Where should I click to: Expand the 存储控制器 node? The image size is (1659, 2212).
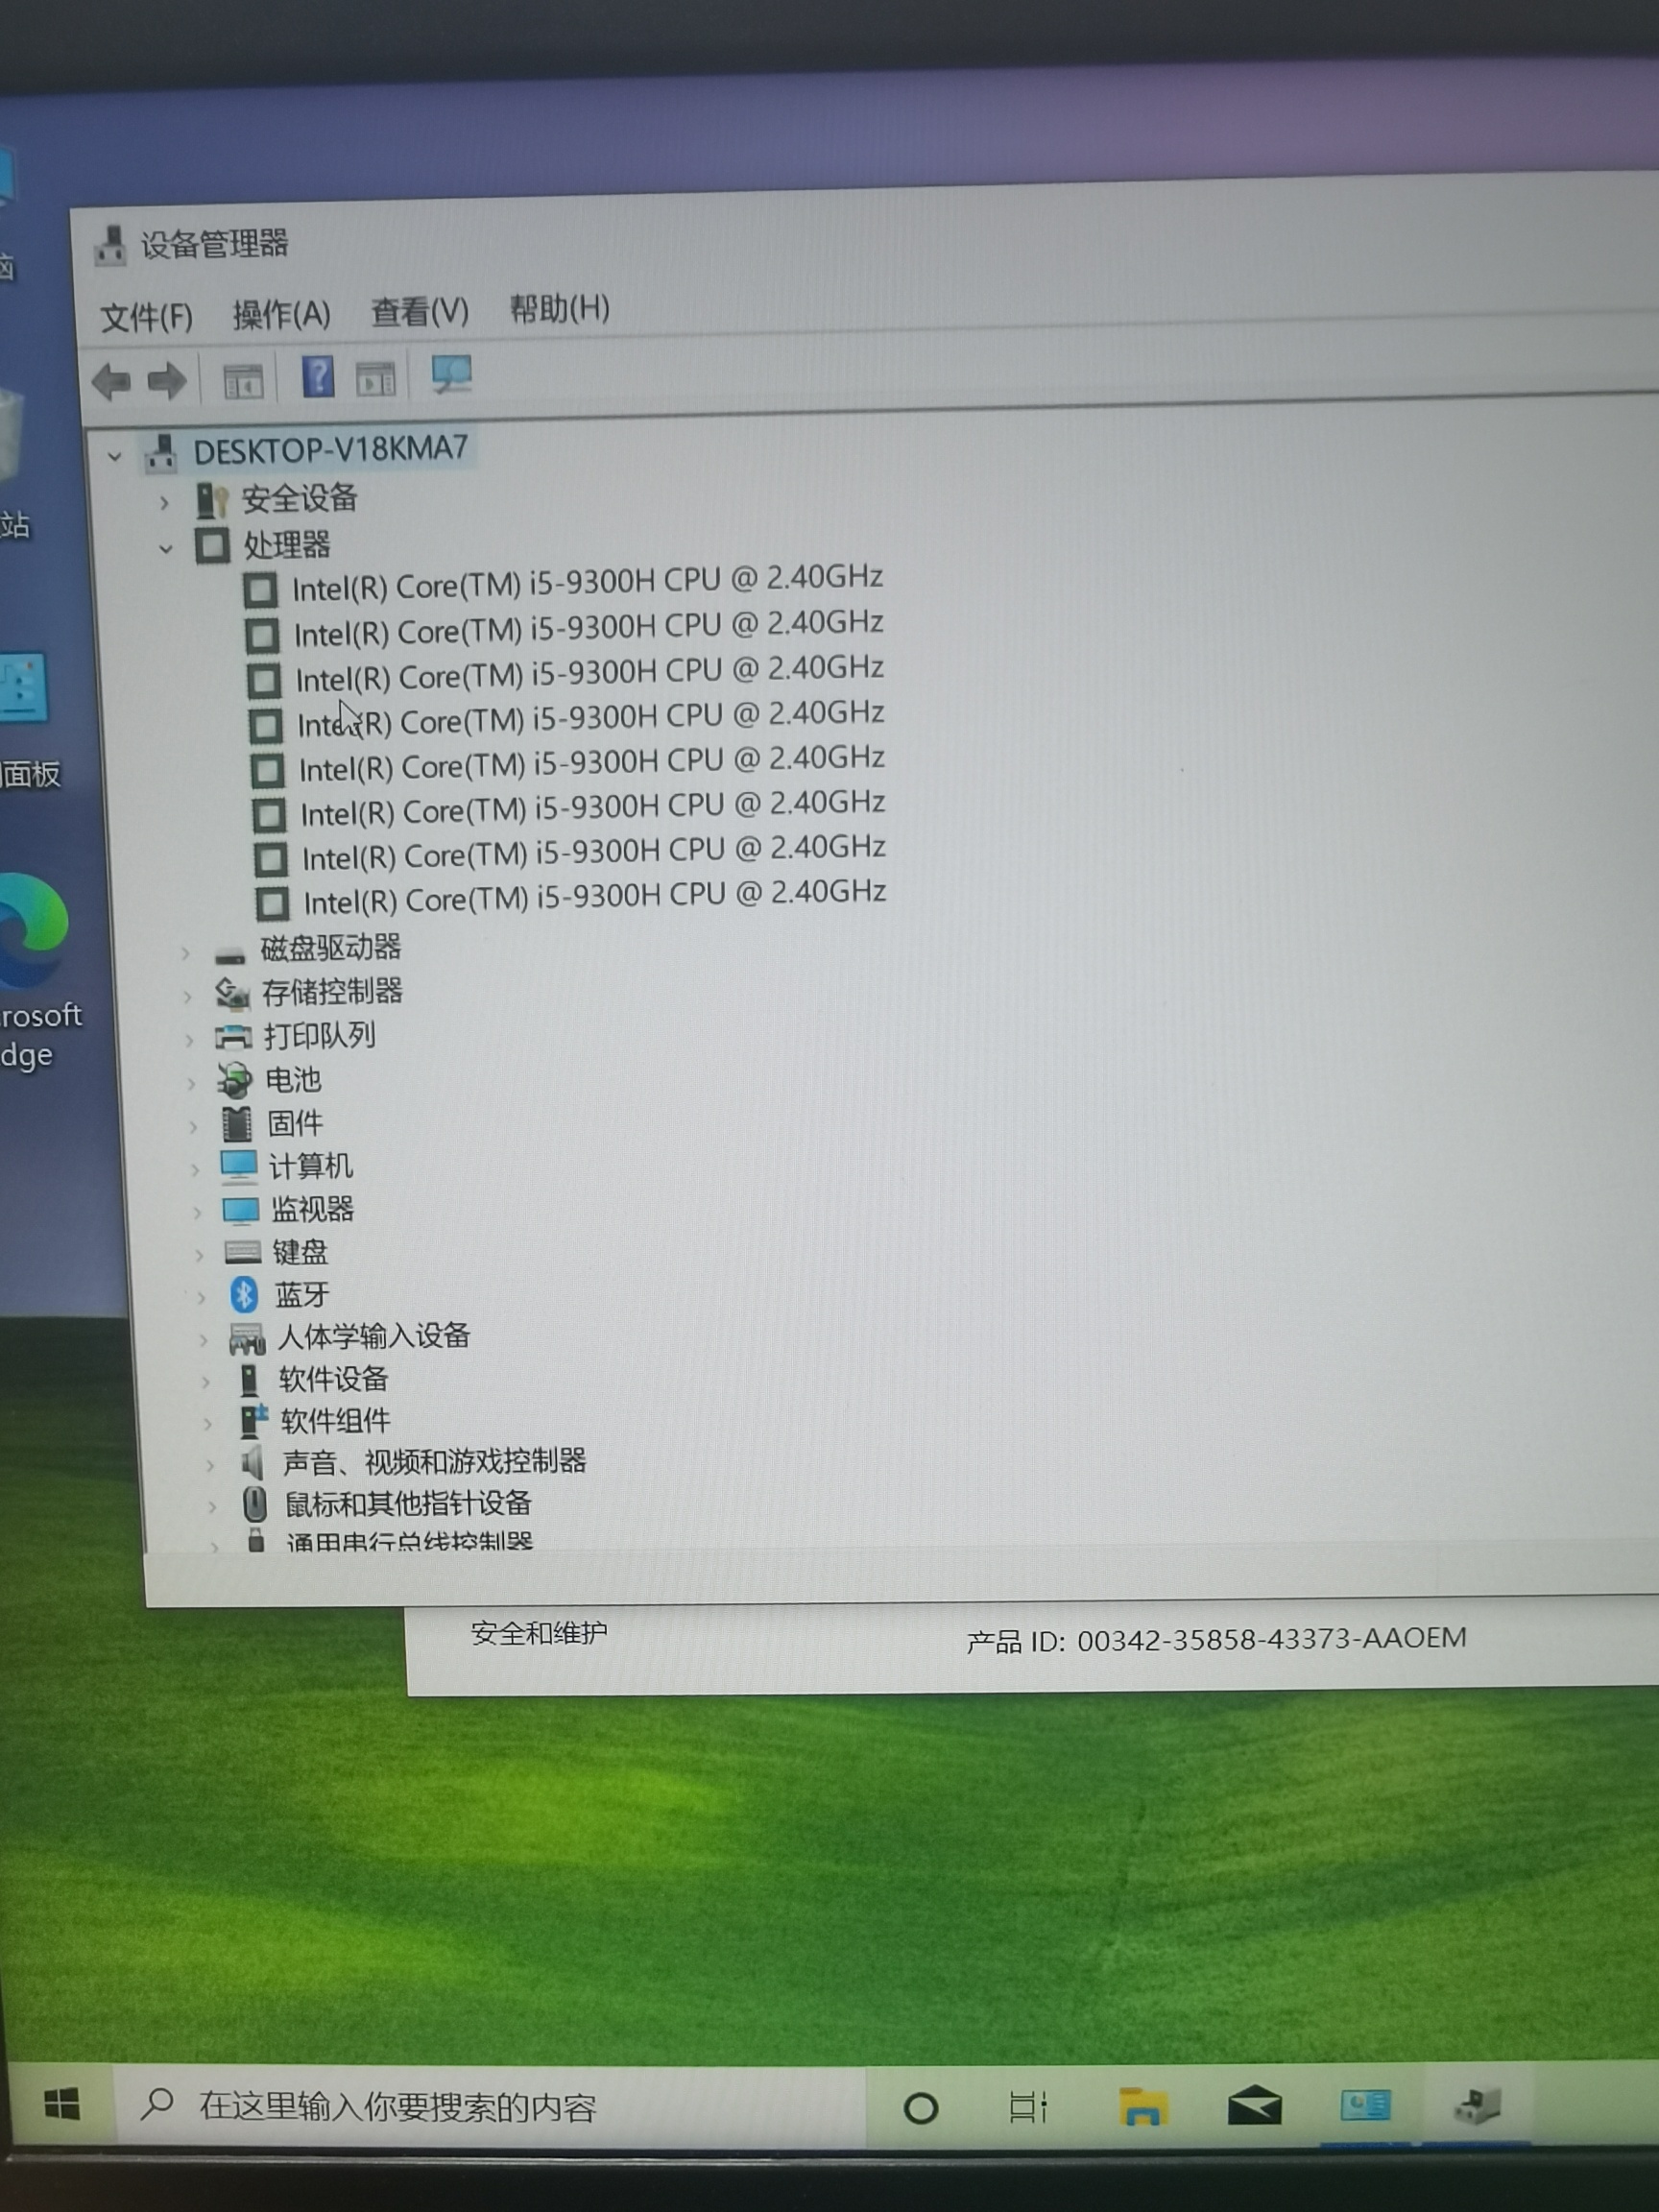coord(187,996)
